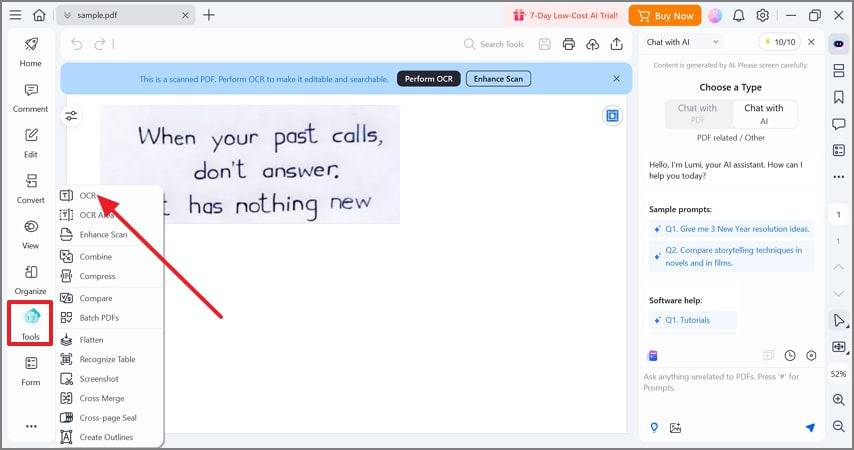Open the Home tool in sidebar
Viewport: 854px width, 450px height.
point(31,52)
